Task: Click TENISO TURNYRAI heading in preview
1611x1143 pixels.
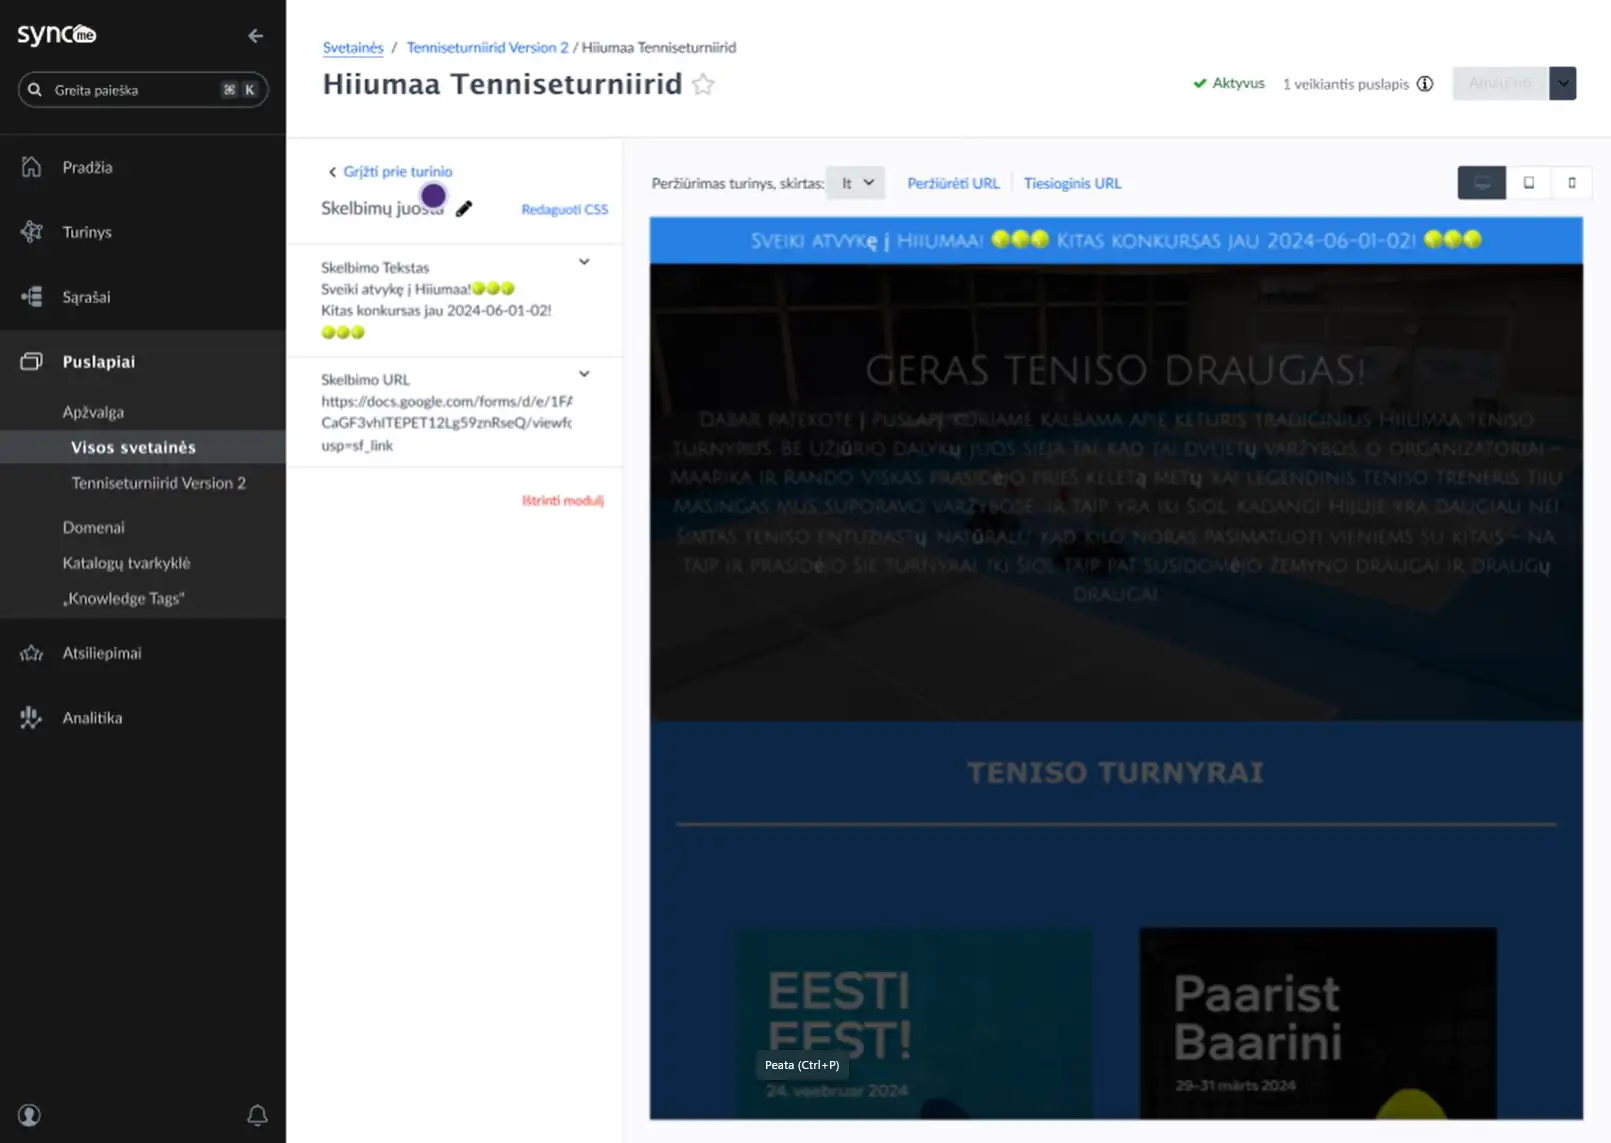Action: [1115, 773]
